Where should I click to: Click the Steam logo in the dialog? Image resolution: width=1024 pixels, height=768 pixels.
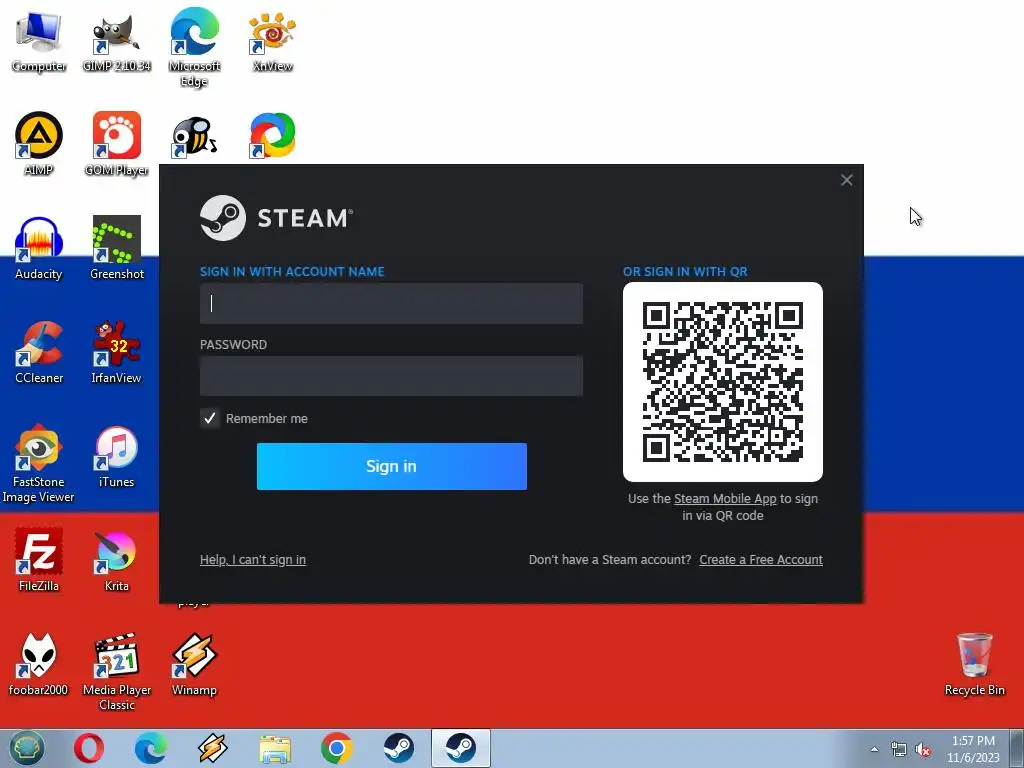(276, 218)
